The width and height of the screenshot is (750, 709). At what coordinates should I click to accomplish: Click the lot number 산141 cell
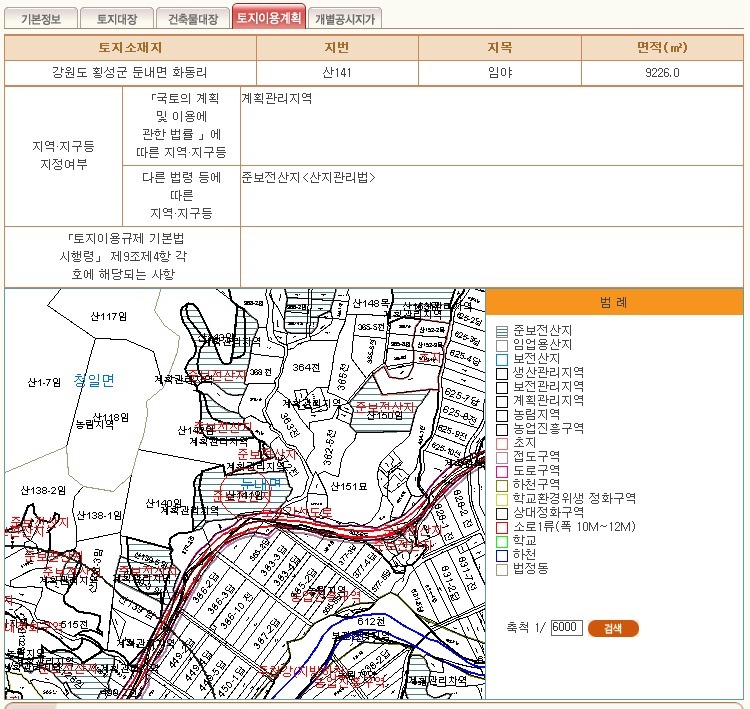click(x=337, y=73)
